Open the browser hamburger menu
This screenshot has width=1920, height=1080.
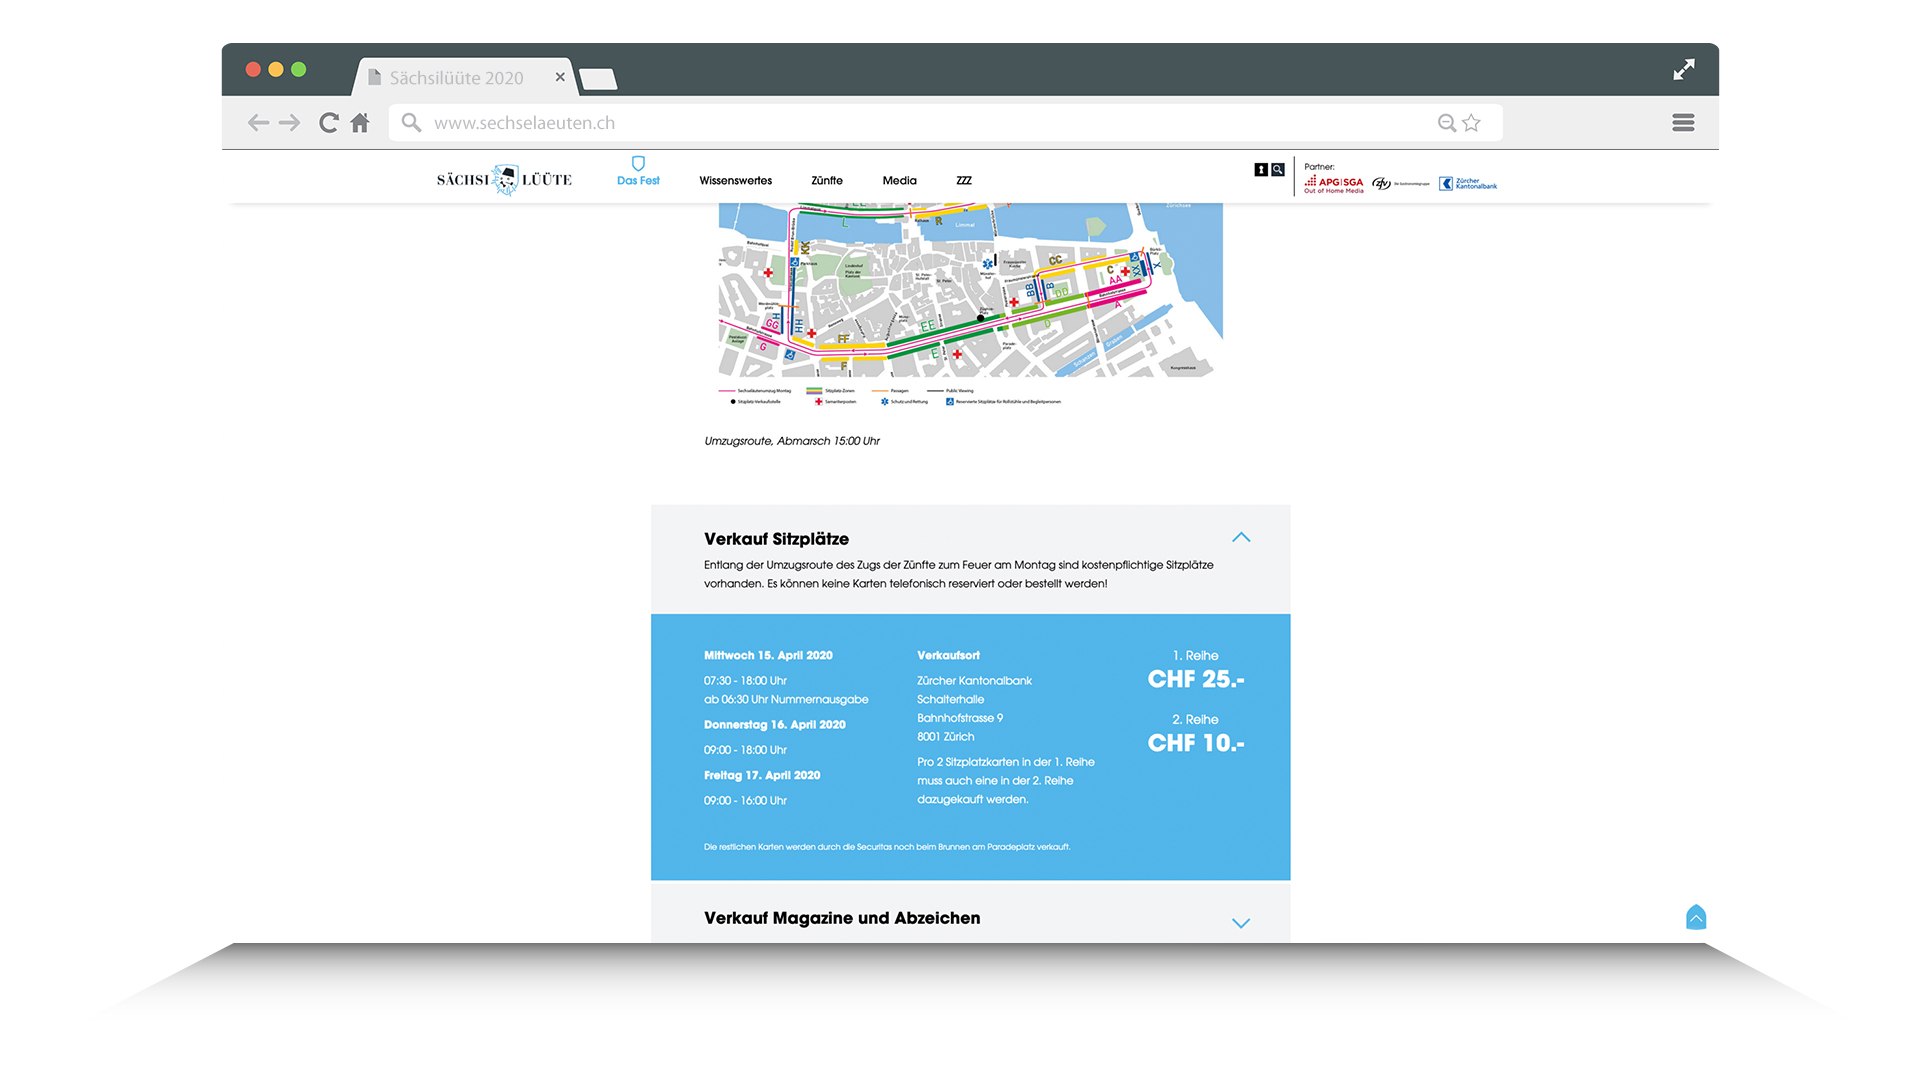tap(1683, 123)
